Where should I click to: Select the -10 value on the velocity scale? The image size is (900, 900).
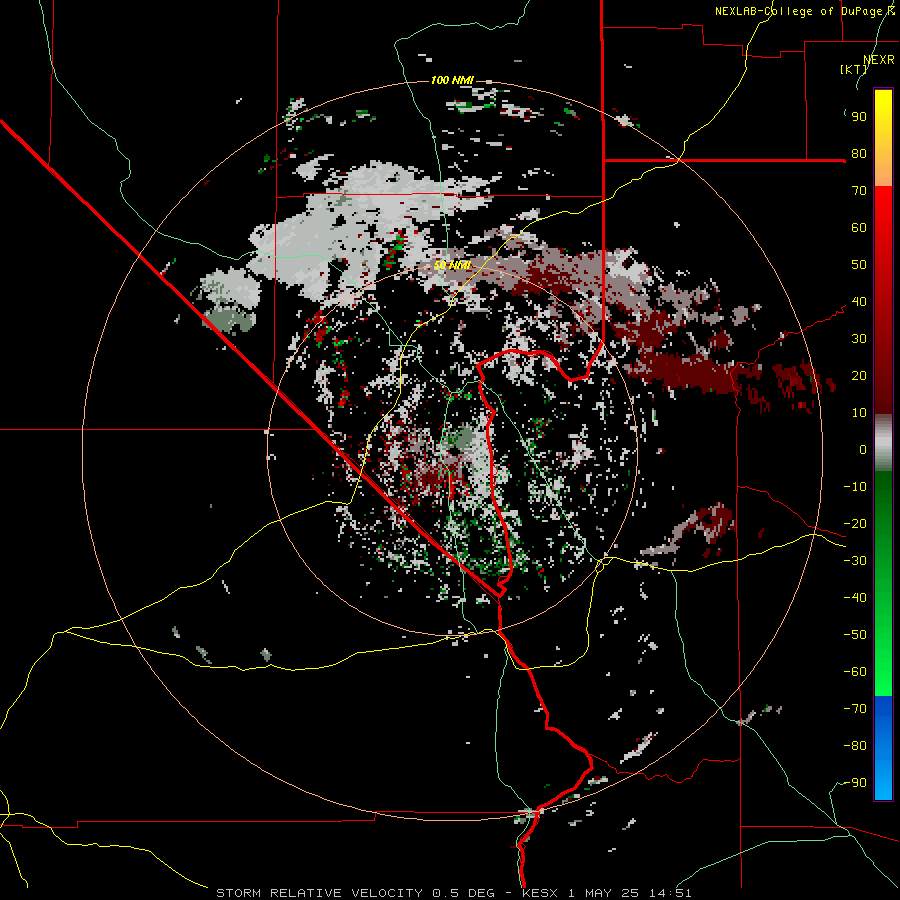coord(855,487)
